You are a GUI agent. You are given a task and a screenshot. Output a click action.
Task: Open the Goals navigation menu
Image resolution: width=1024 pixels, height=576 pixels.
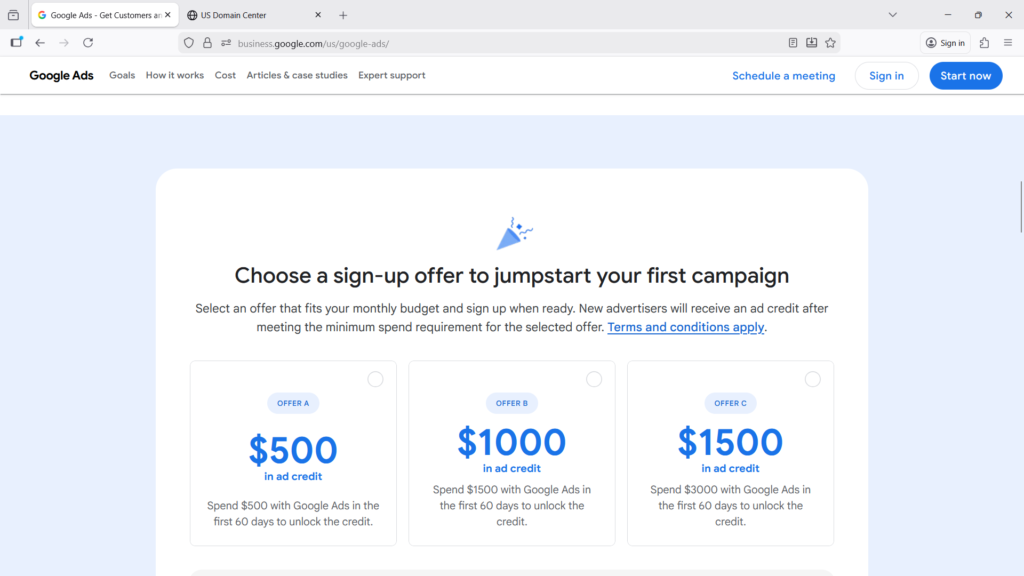tap(122, 75)
